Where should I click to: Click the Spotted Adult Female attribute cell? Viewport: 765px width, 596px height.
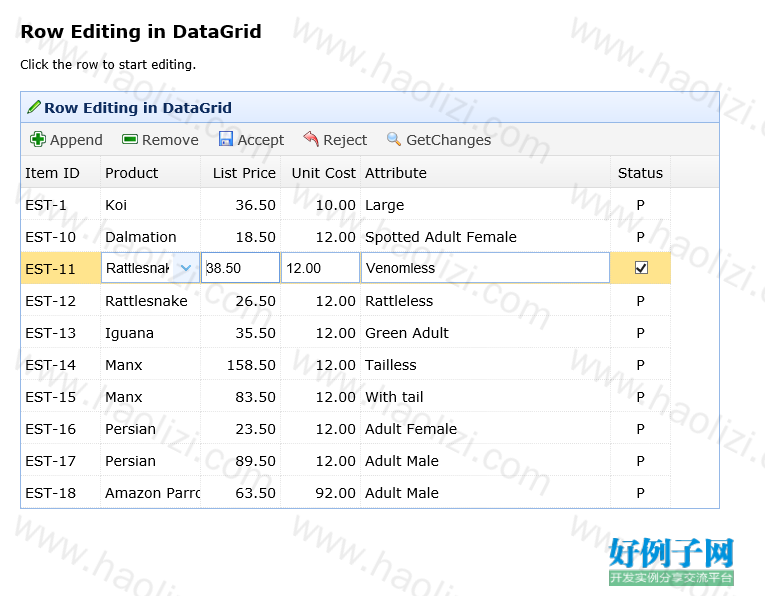pyautogui.click(x=485, y=236)
